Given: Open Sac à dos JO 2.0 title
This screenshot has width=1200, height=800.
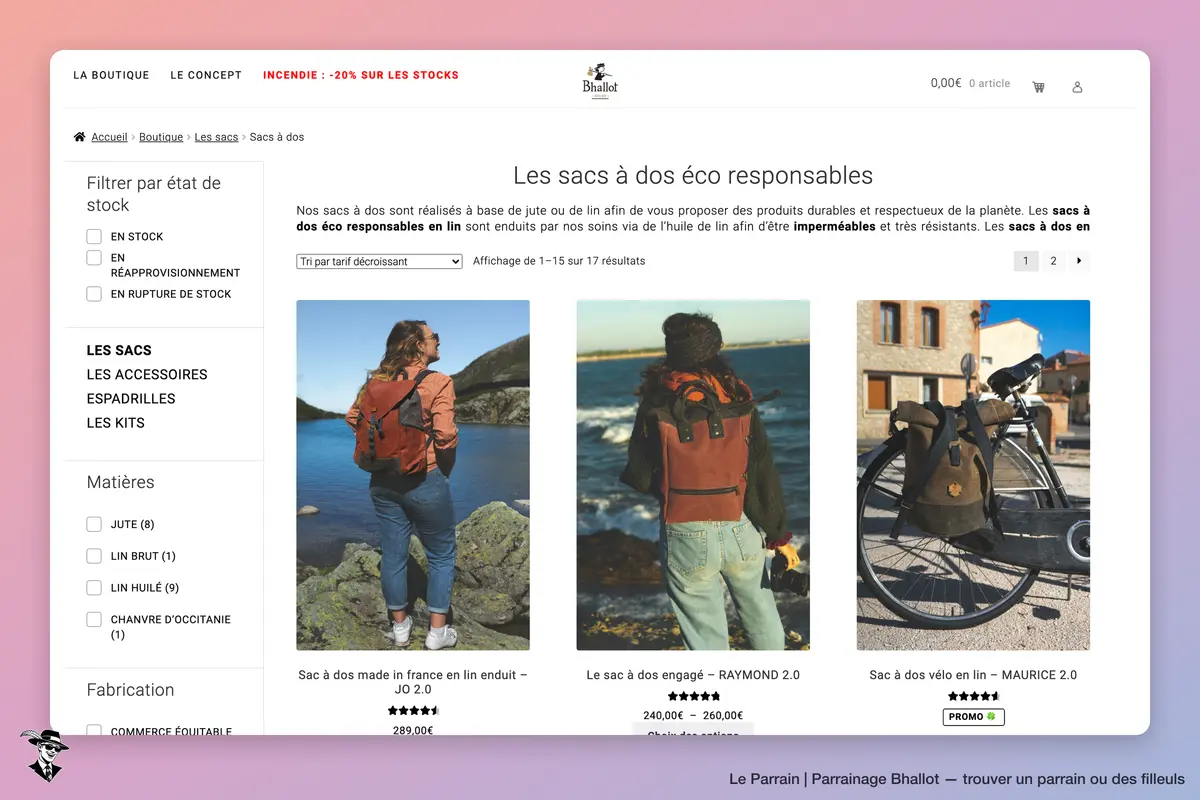Looking at the screenshot, I should (413, 682).
